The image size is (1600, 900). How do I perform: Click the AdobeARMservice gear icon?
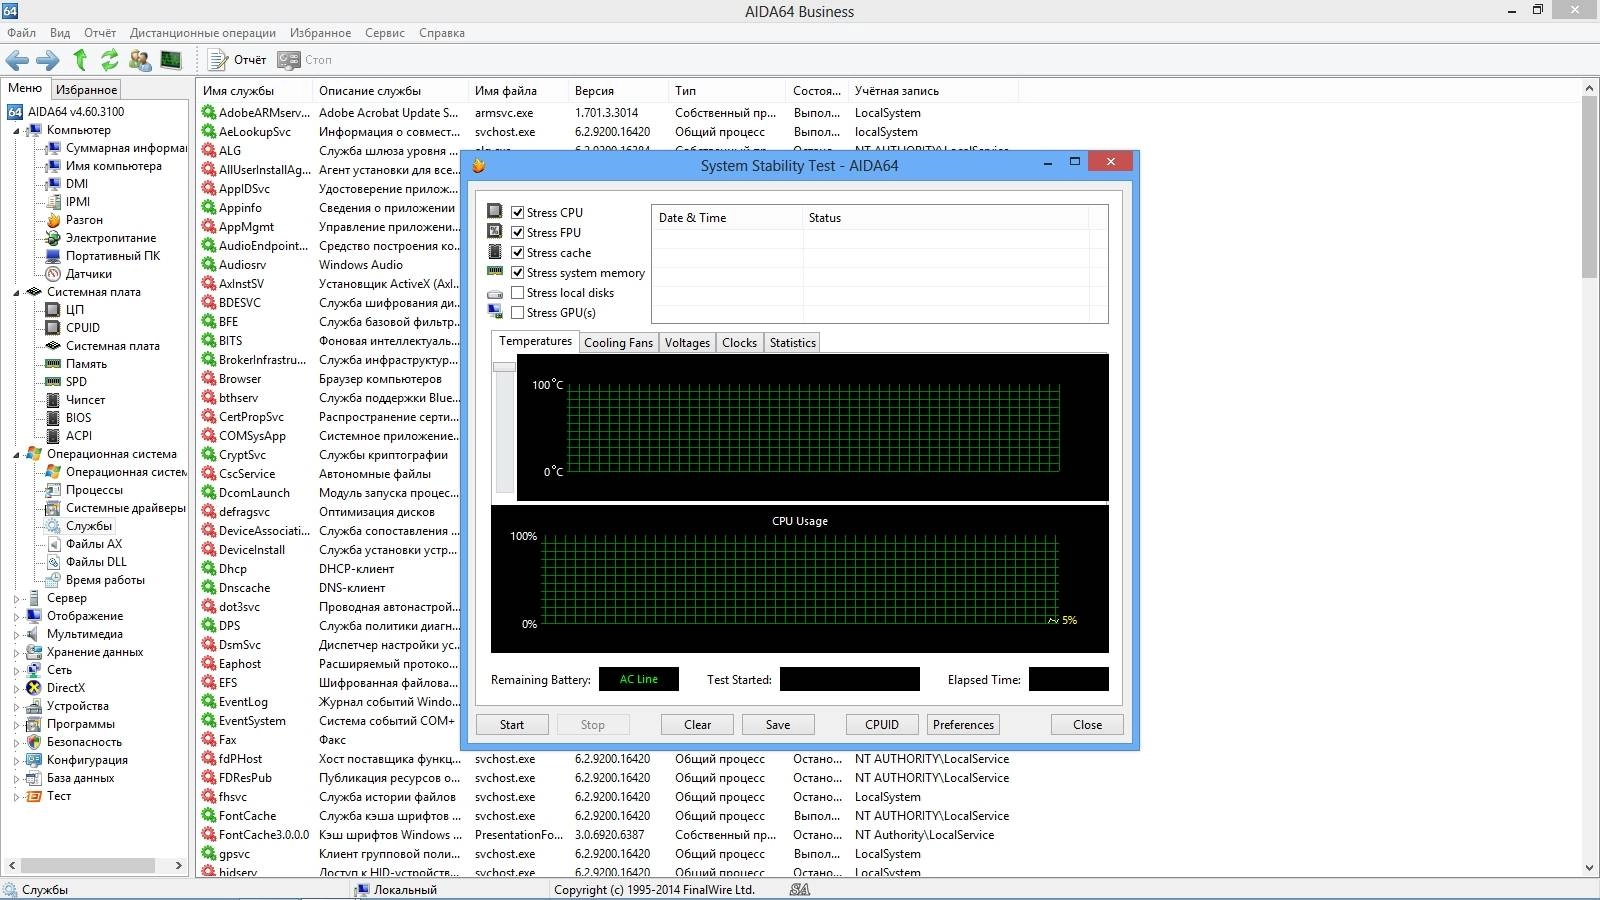208,113
